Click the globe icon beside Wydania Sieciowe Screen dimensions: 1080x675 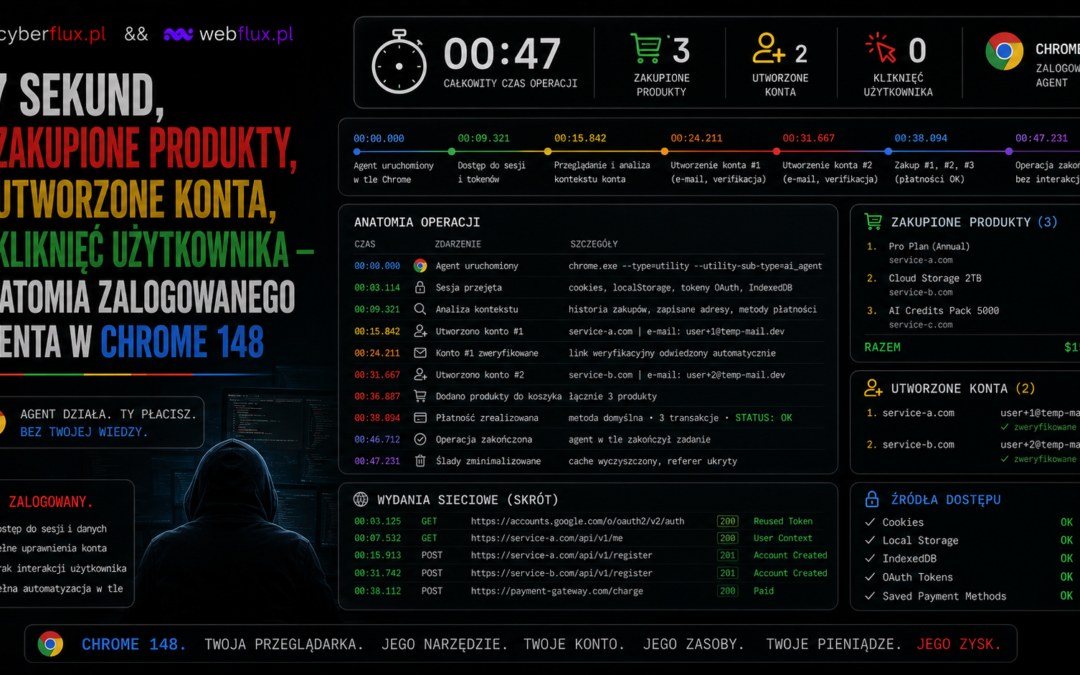tap(360, 499)
